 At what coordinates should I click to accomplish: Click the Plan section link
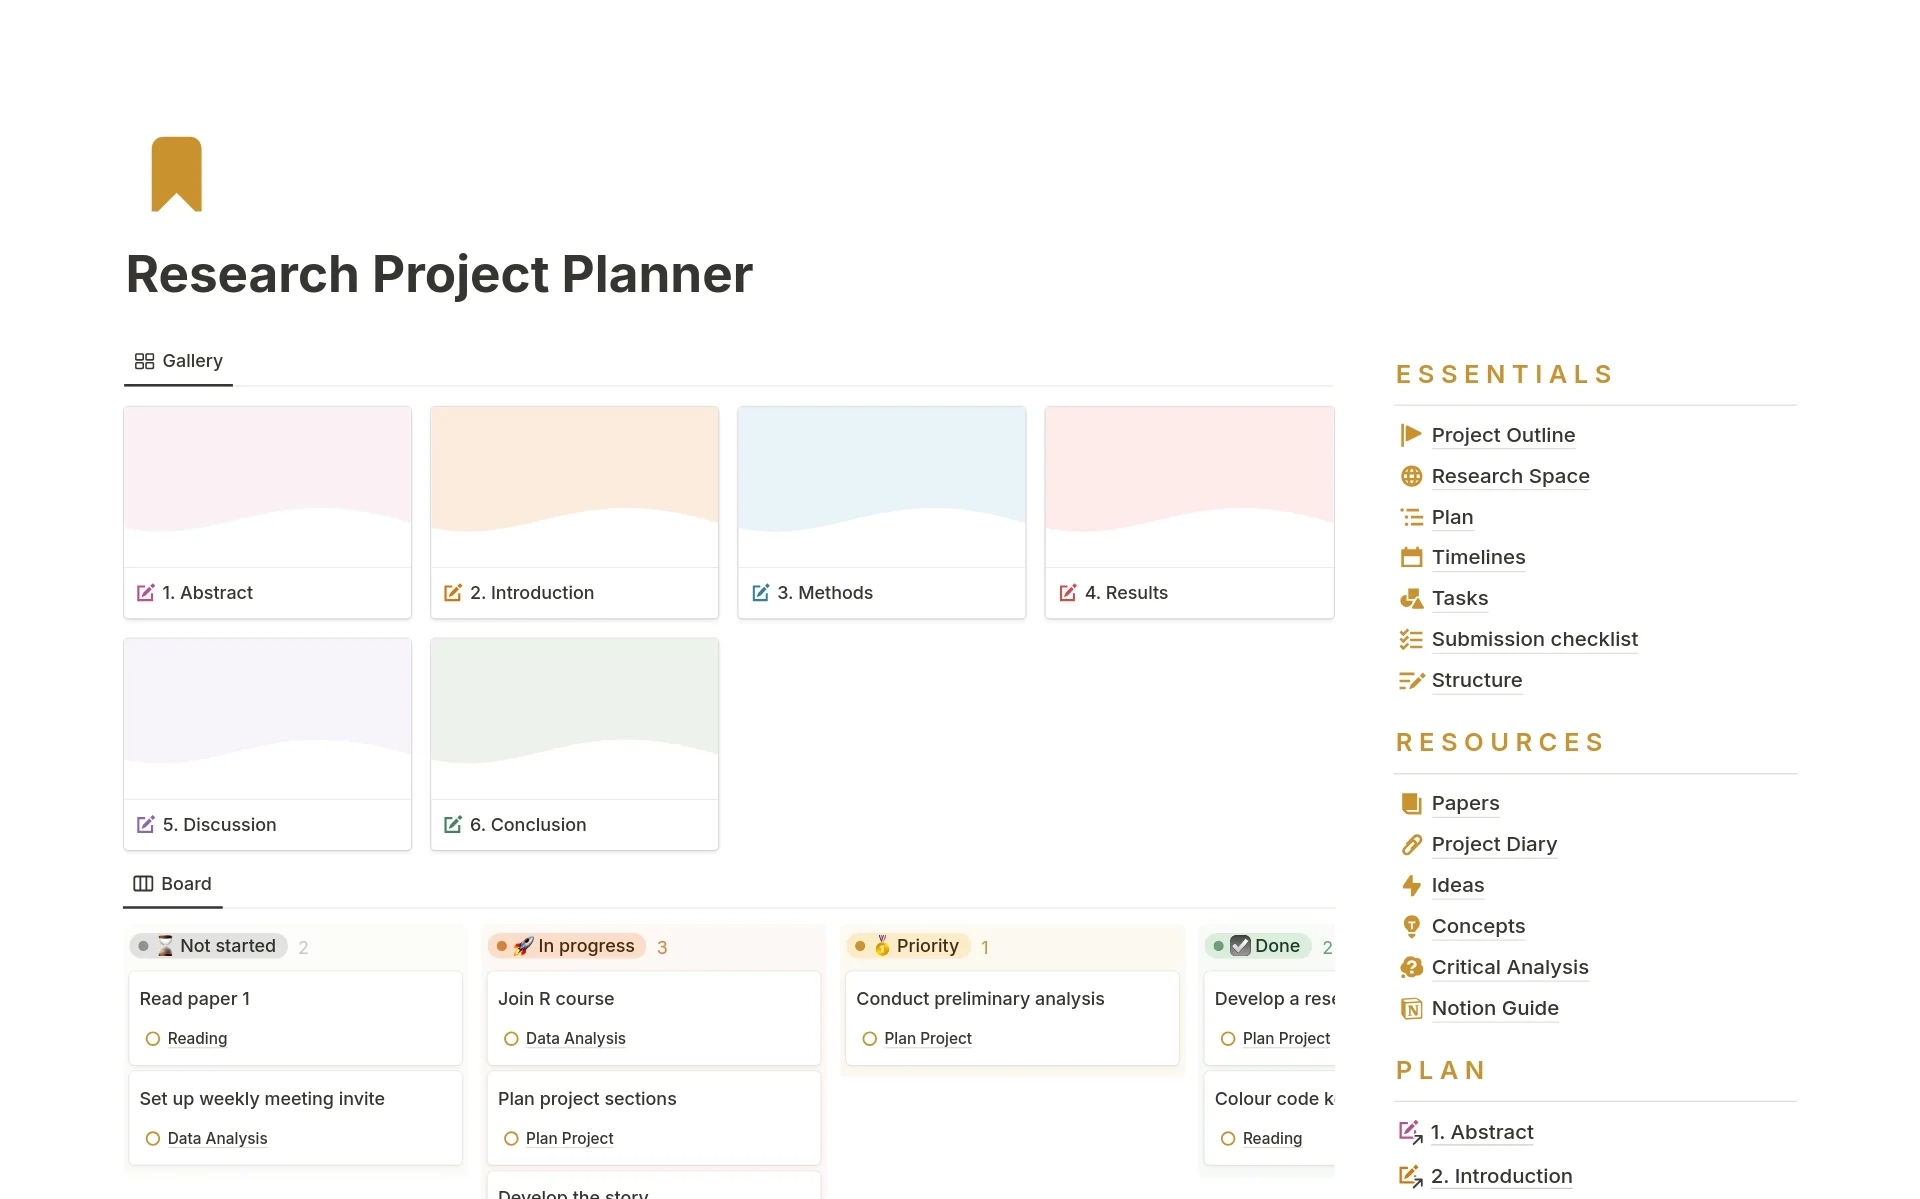coord(1452,515)
